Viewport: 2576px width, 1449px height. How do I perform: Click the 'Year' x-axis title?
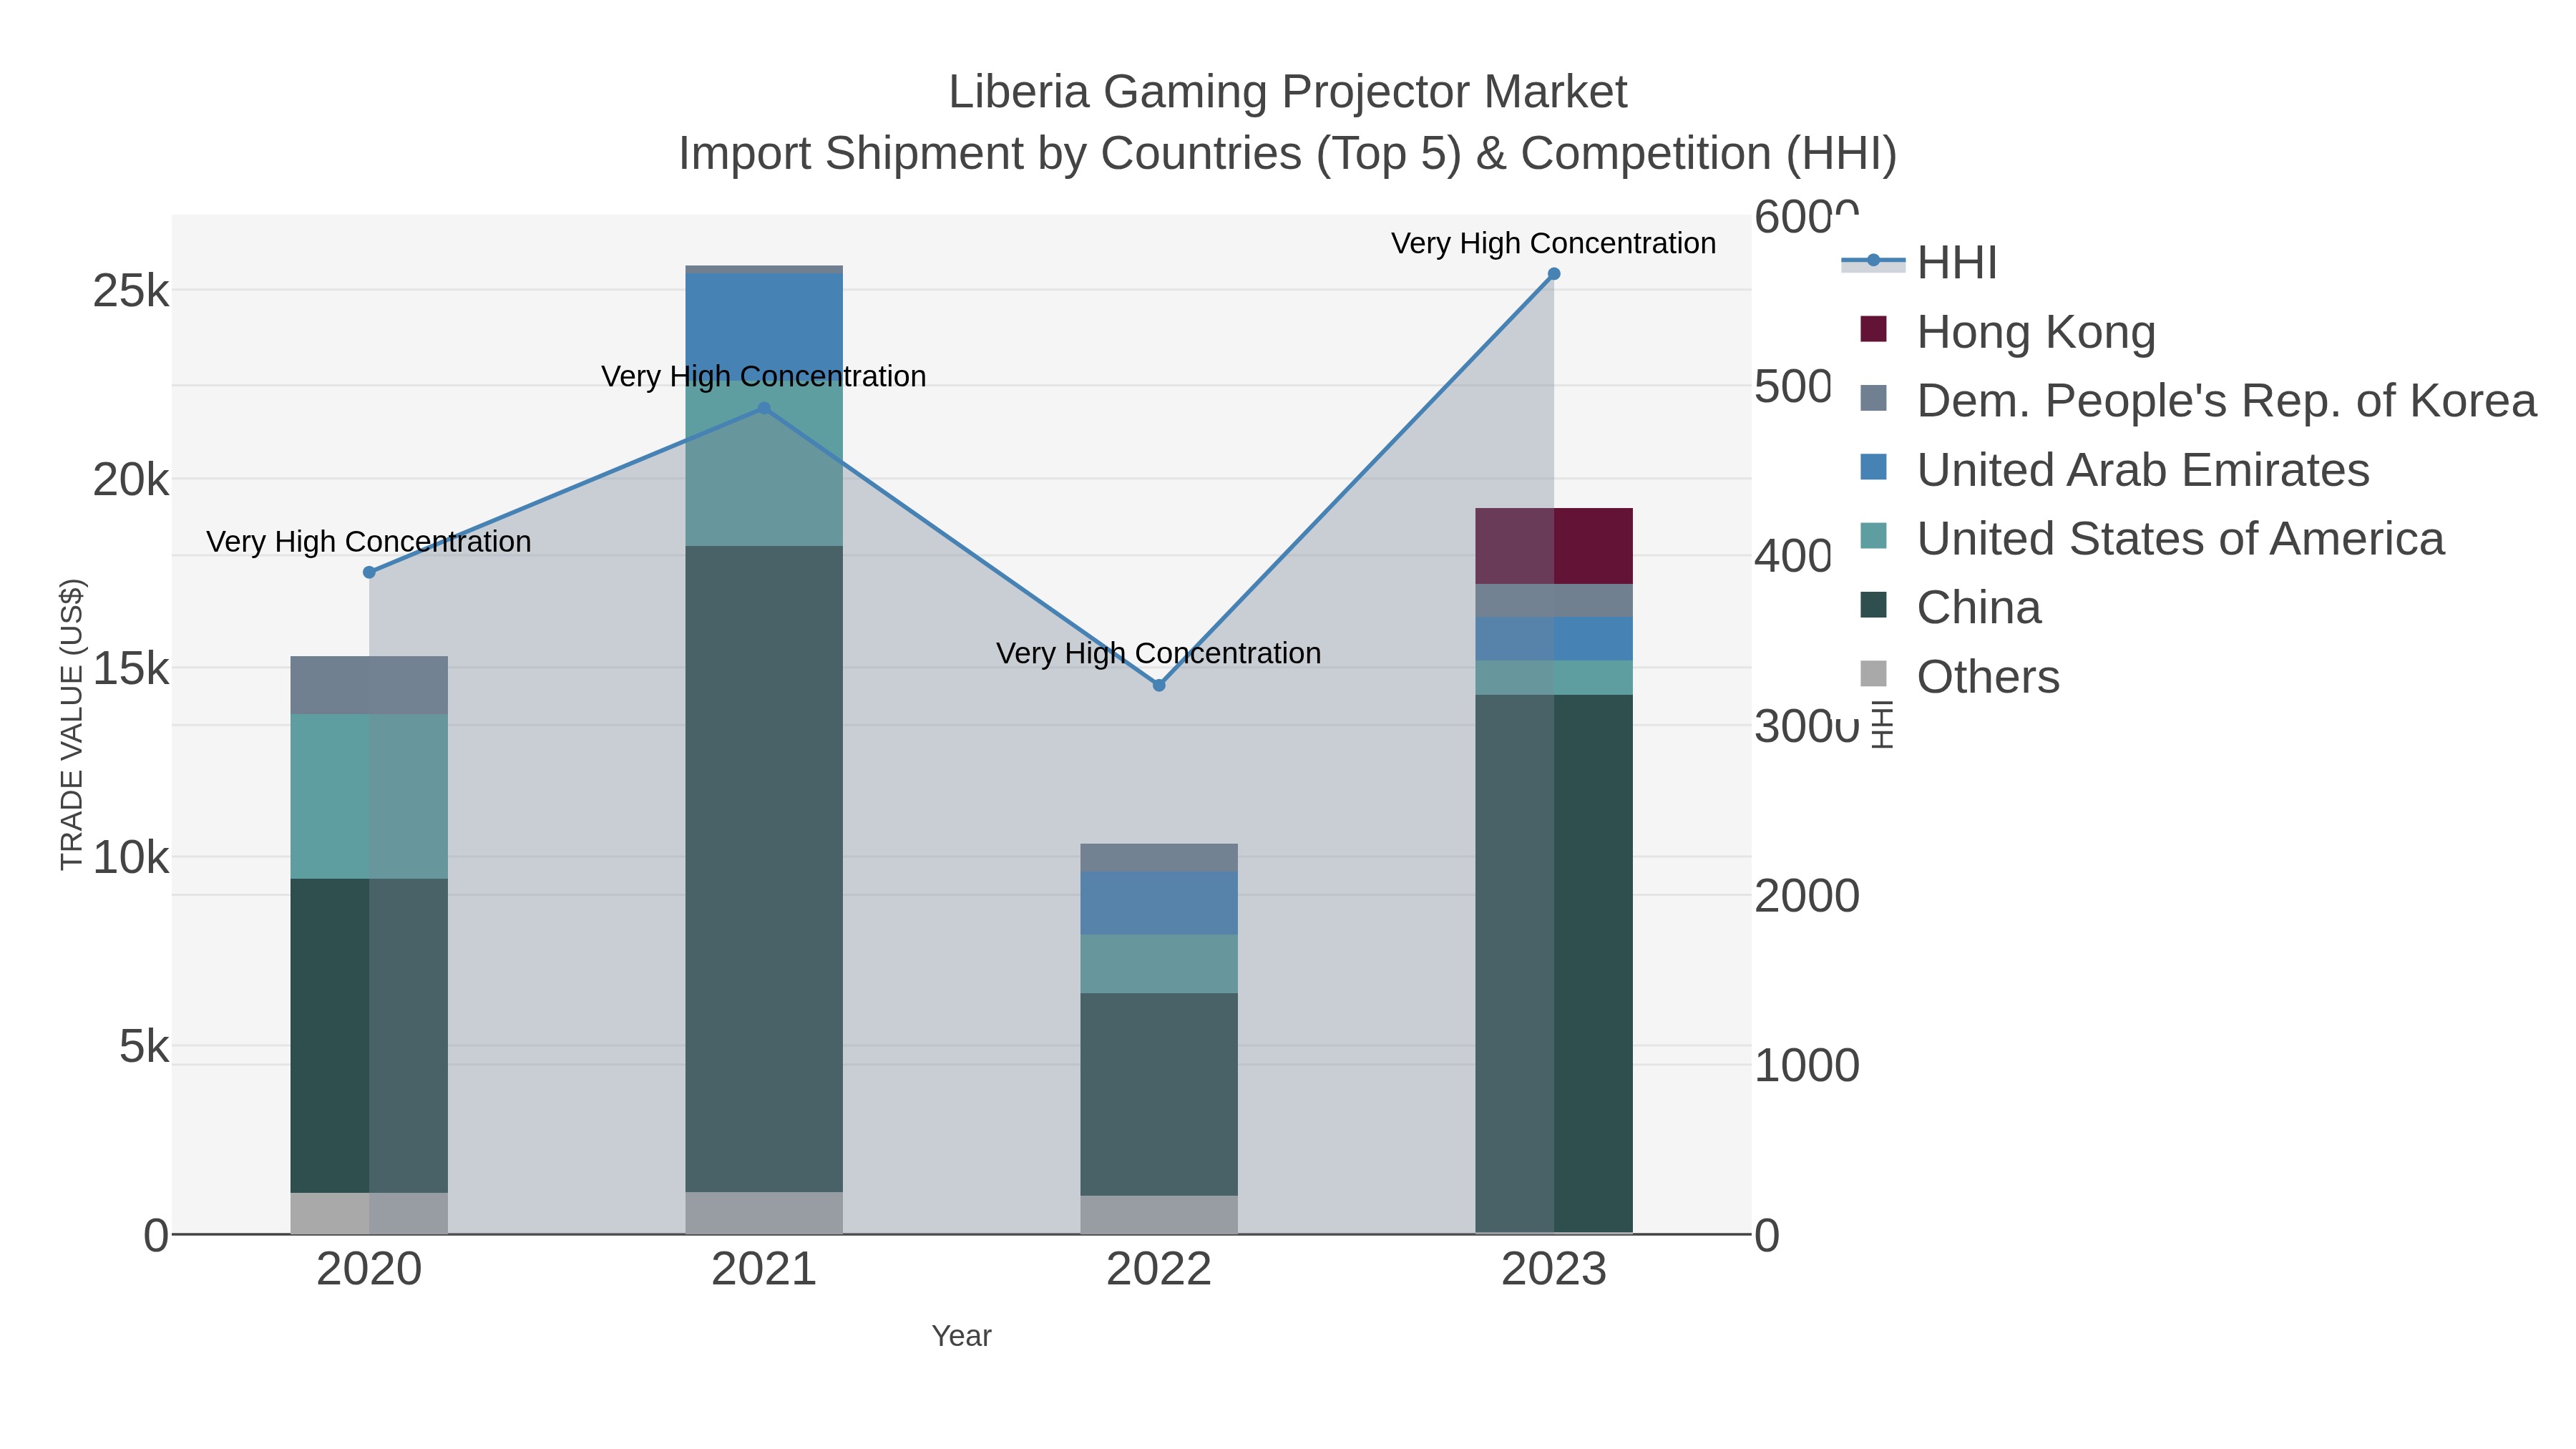[962, 1336]
